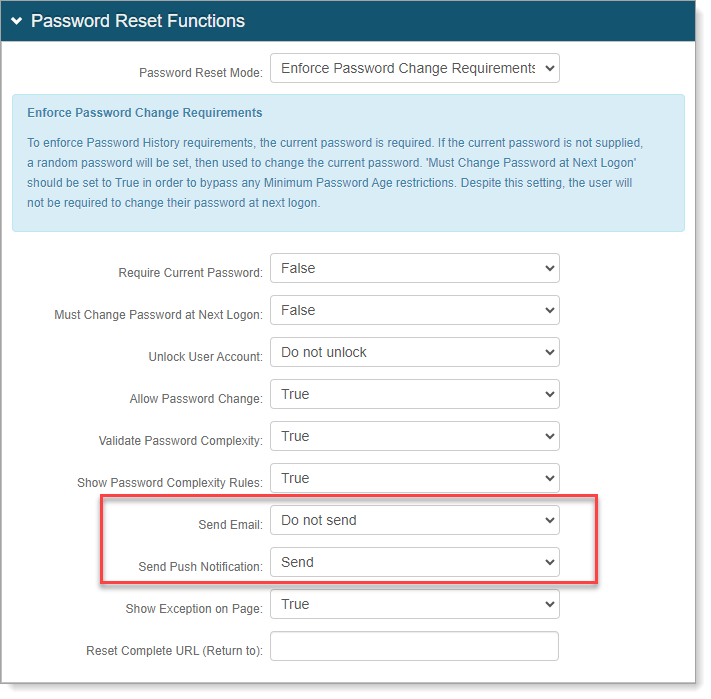Click the Reset Complete URL (Return to) label
Image resolution: width=711 pixels, height=699 pixels.
pos(174,651)
